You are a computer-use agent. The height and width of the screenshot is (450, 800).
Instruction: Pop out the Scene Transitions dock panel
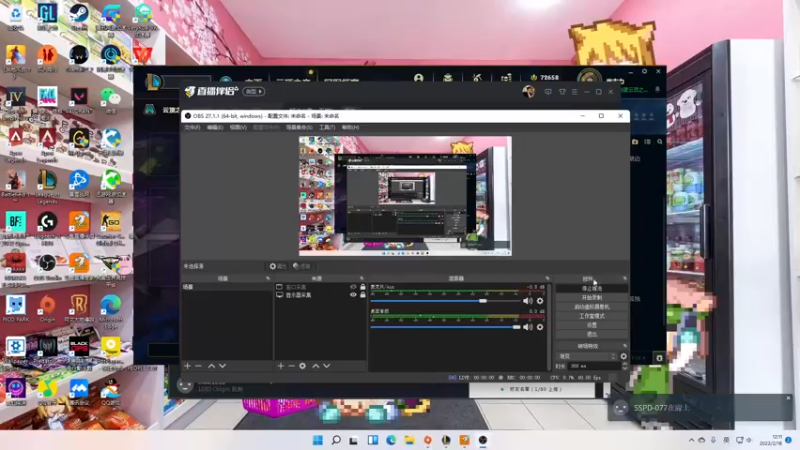click(x=625, y=346)
